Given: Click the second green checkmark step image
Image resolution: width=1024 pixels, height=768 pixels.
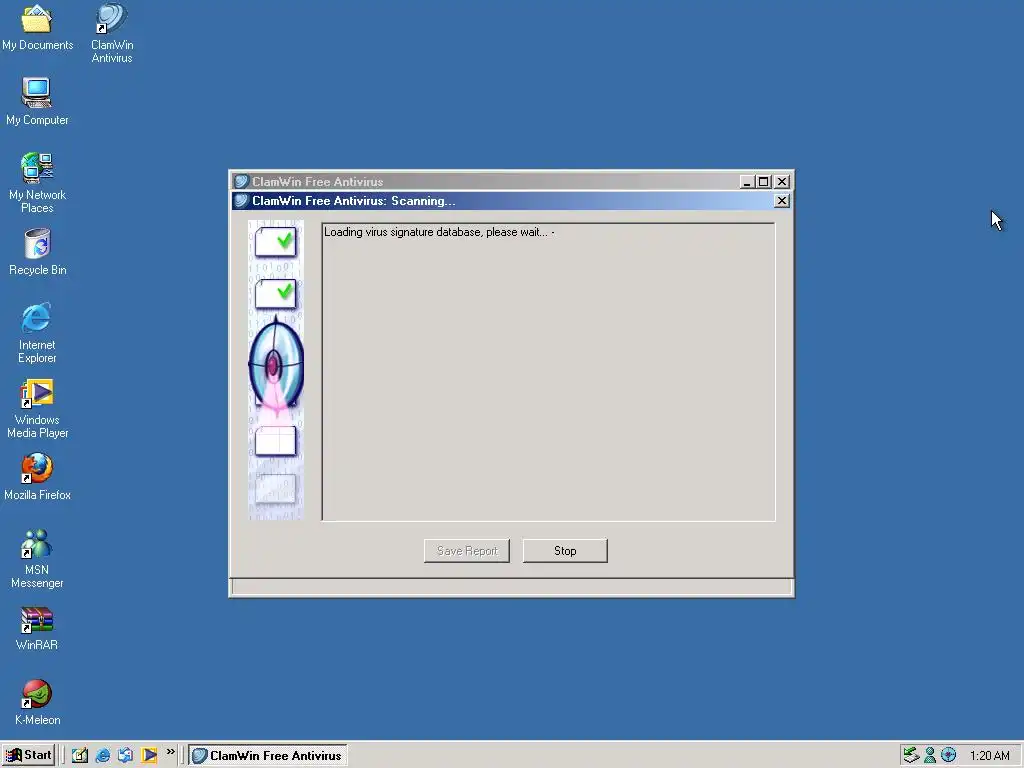Looking at the screenshot, I should pyautogui.click(x=276, y=293).
